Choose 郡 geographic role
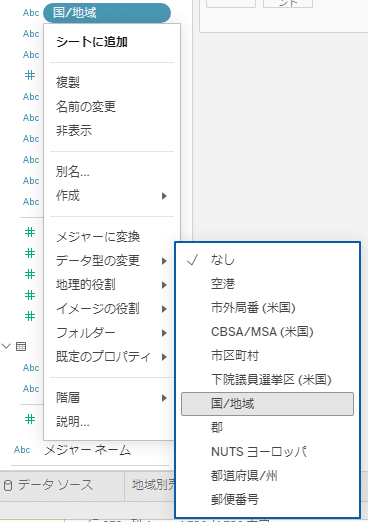 pyautogui.click(x=267, y=428)
